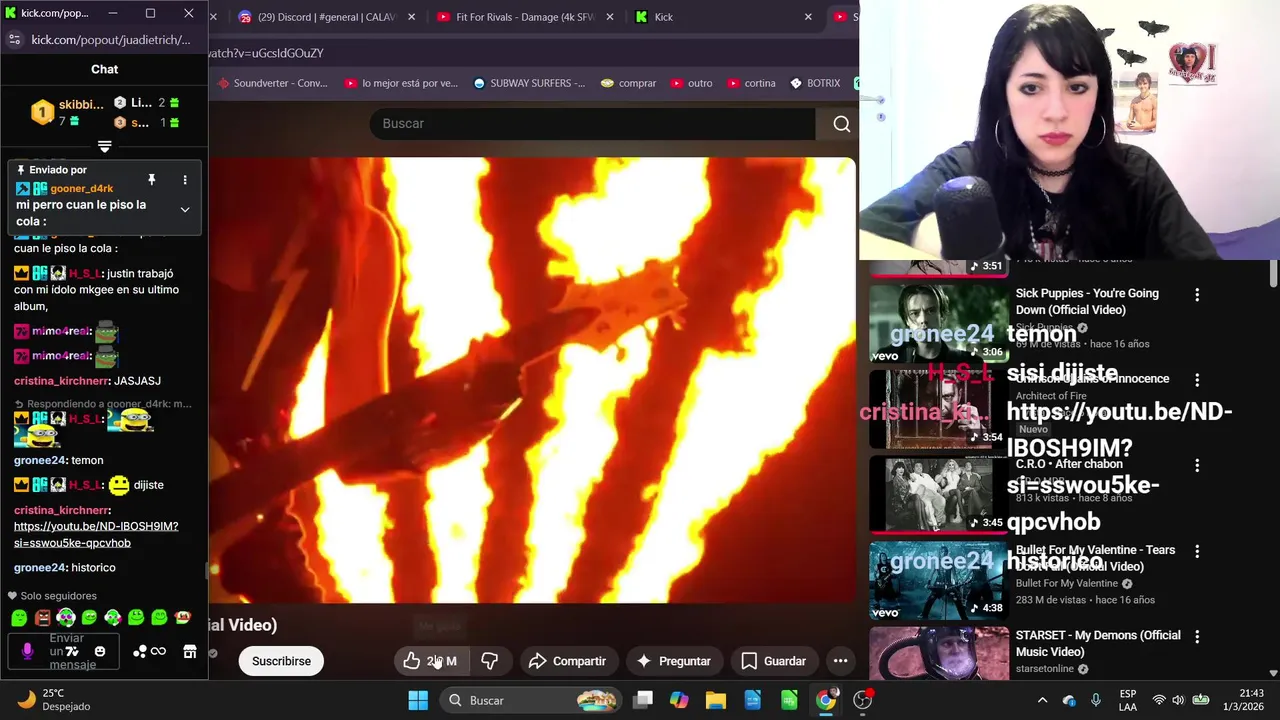This screenshot has width=1280, height=720.
Task: Open options for Sick Puppies video
Action: [x=1197, y=295]
